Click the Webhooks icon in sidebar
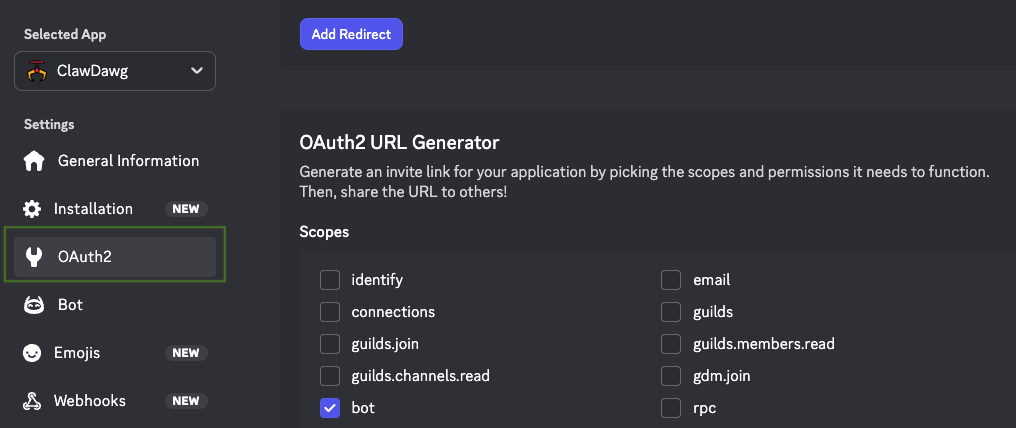This screenshot has height=428, width=1016. click(33, 401)
